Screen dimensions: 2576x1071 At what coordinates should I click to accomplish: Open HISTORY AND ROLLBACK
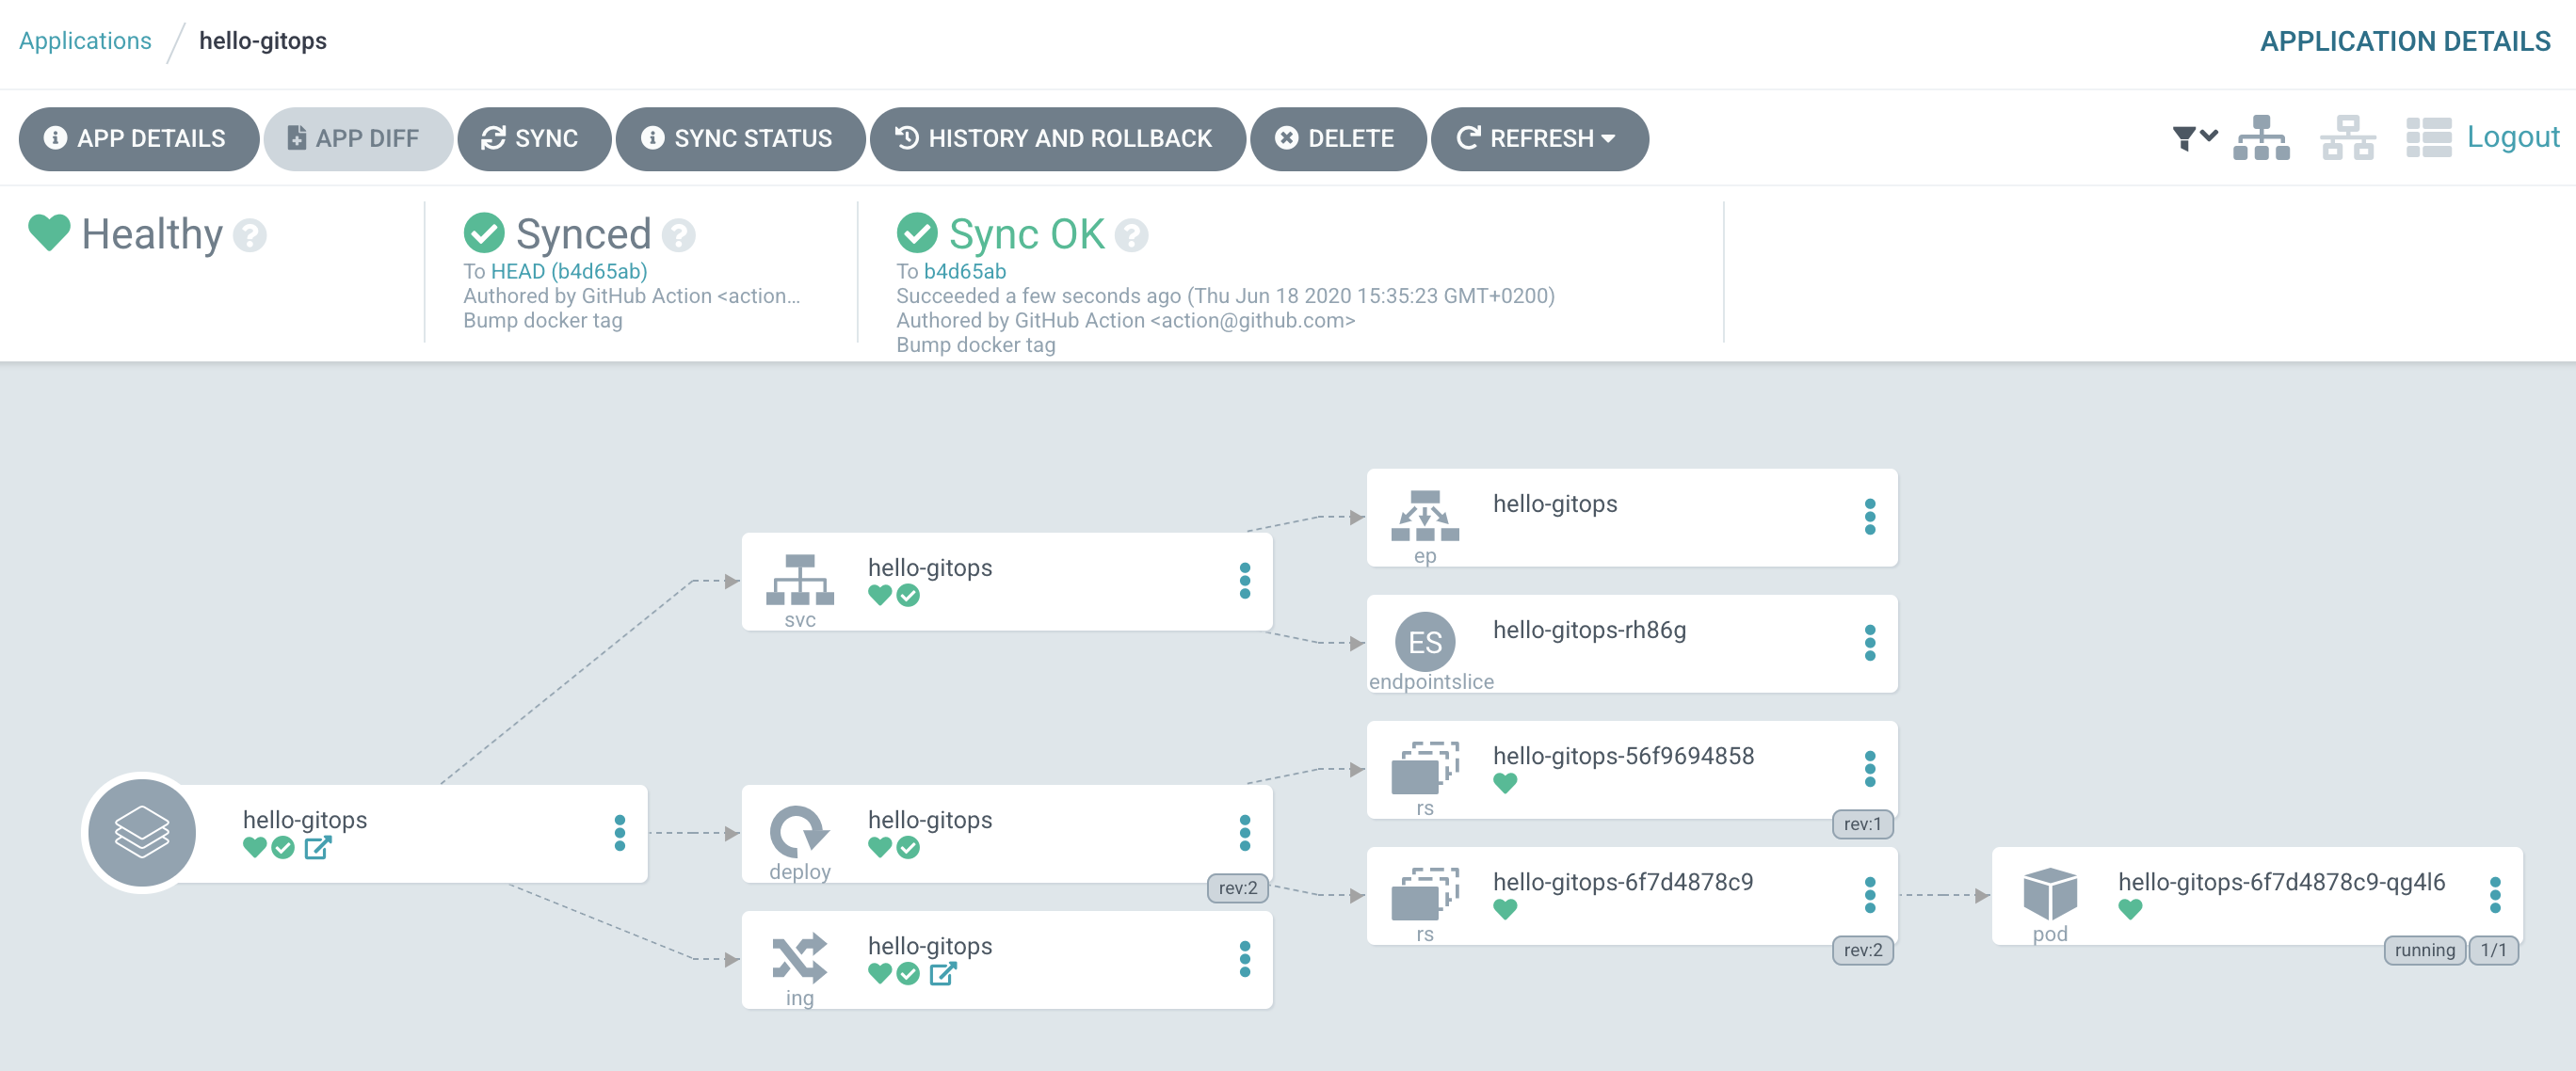click(1056, 139)
